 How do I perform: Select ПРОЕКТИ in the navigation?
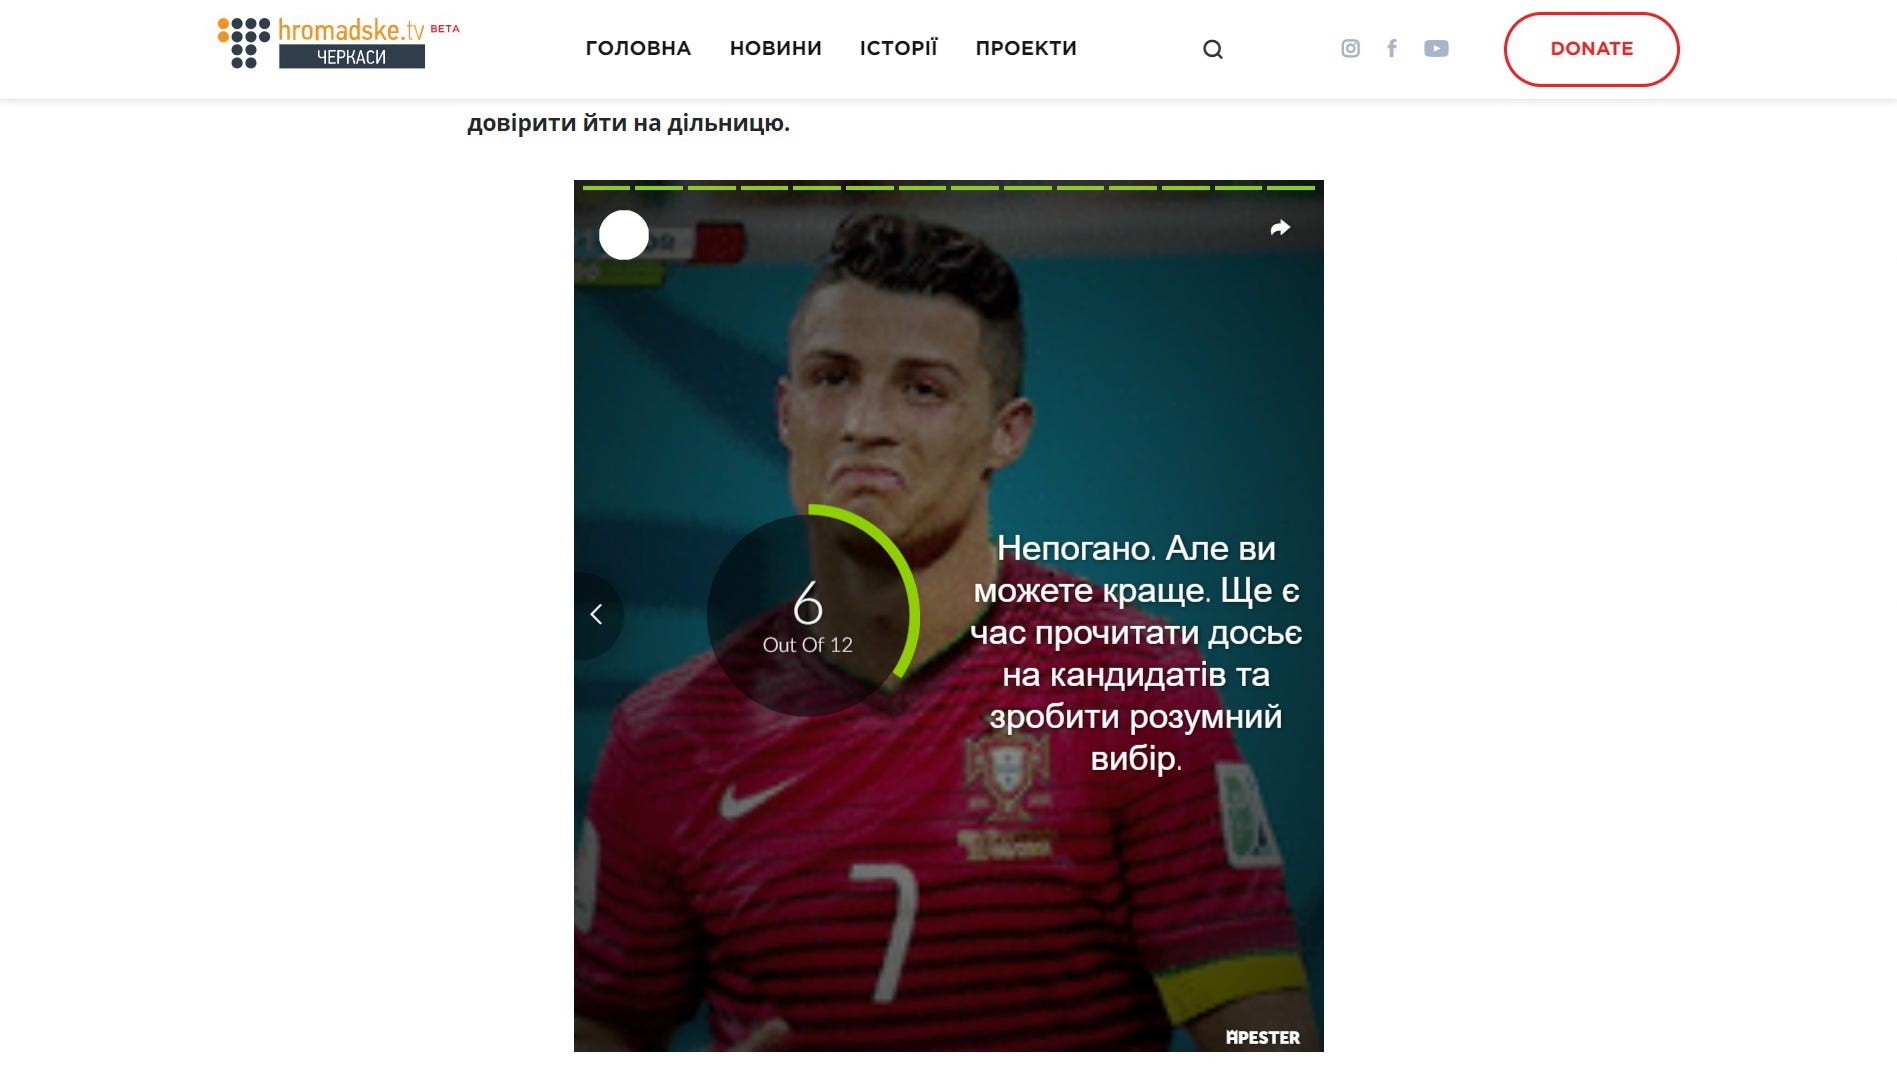coord(1026,48)
